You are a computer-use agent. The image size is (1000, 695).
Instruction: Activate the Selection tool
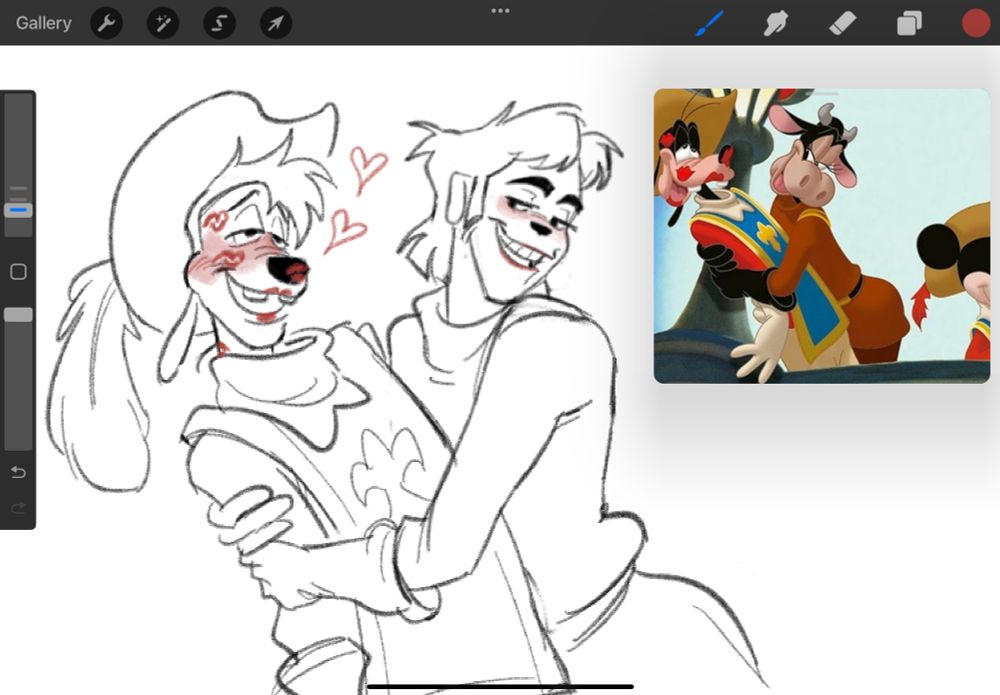(x=219, y=24)
